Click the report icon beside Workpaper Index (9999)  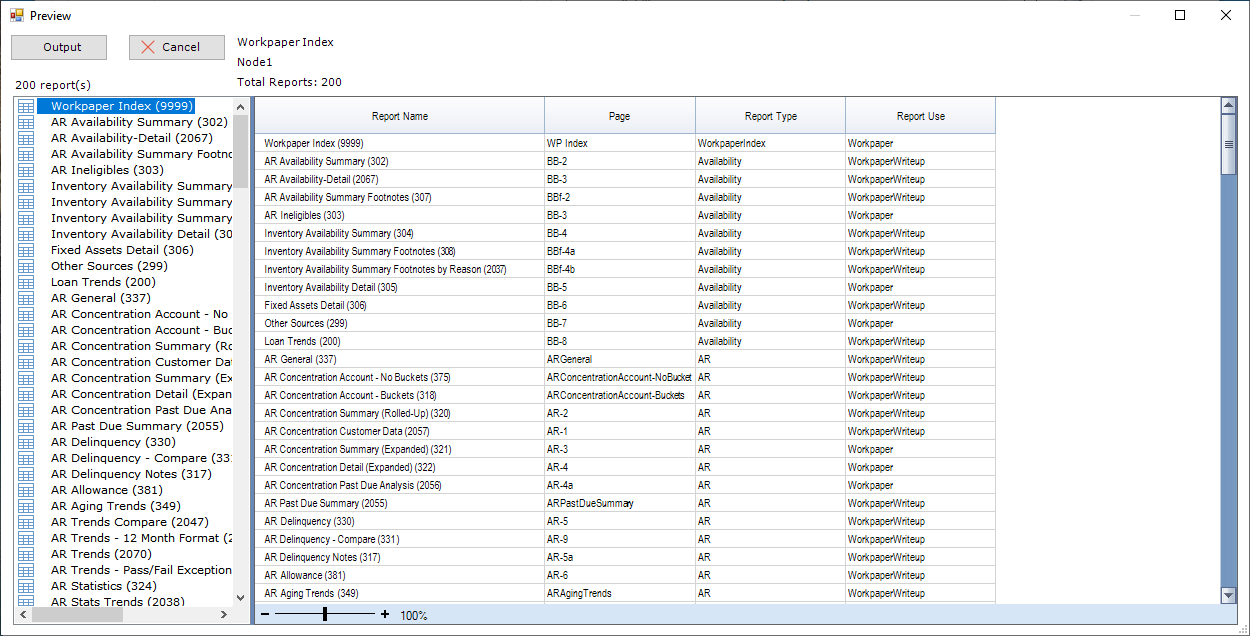click(x=26, y=106)
